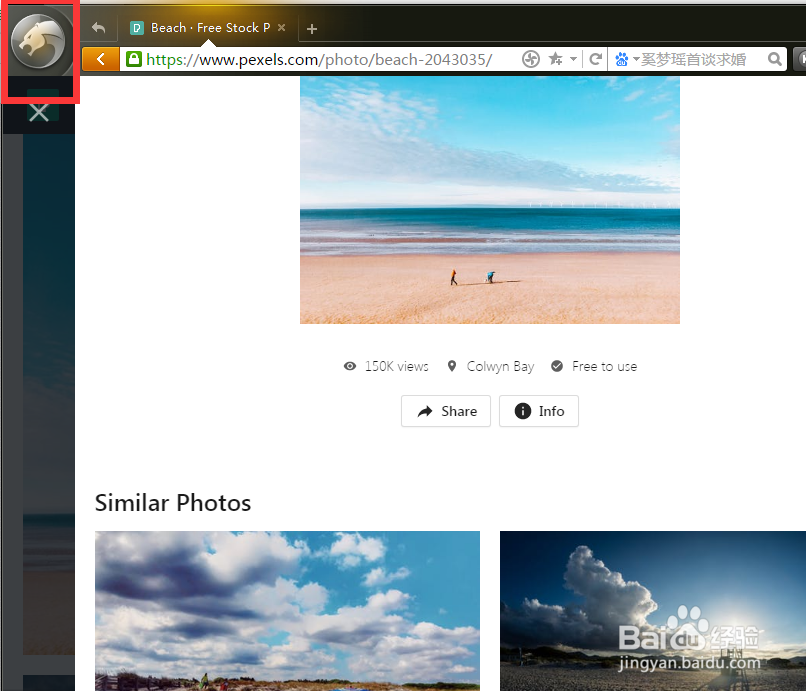Open the cloudy sky similar photo thumbnail
This screenshot has height=691, width=806.
coord(287,611)
